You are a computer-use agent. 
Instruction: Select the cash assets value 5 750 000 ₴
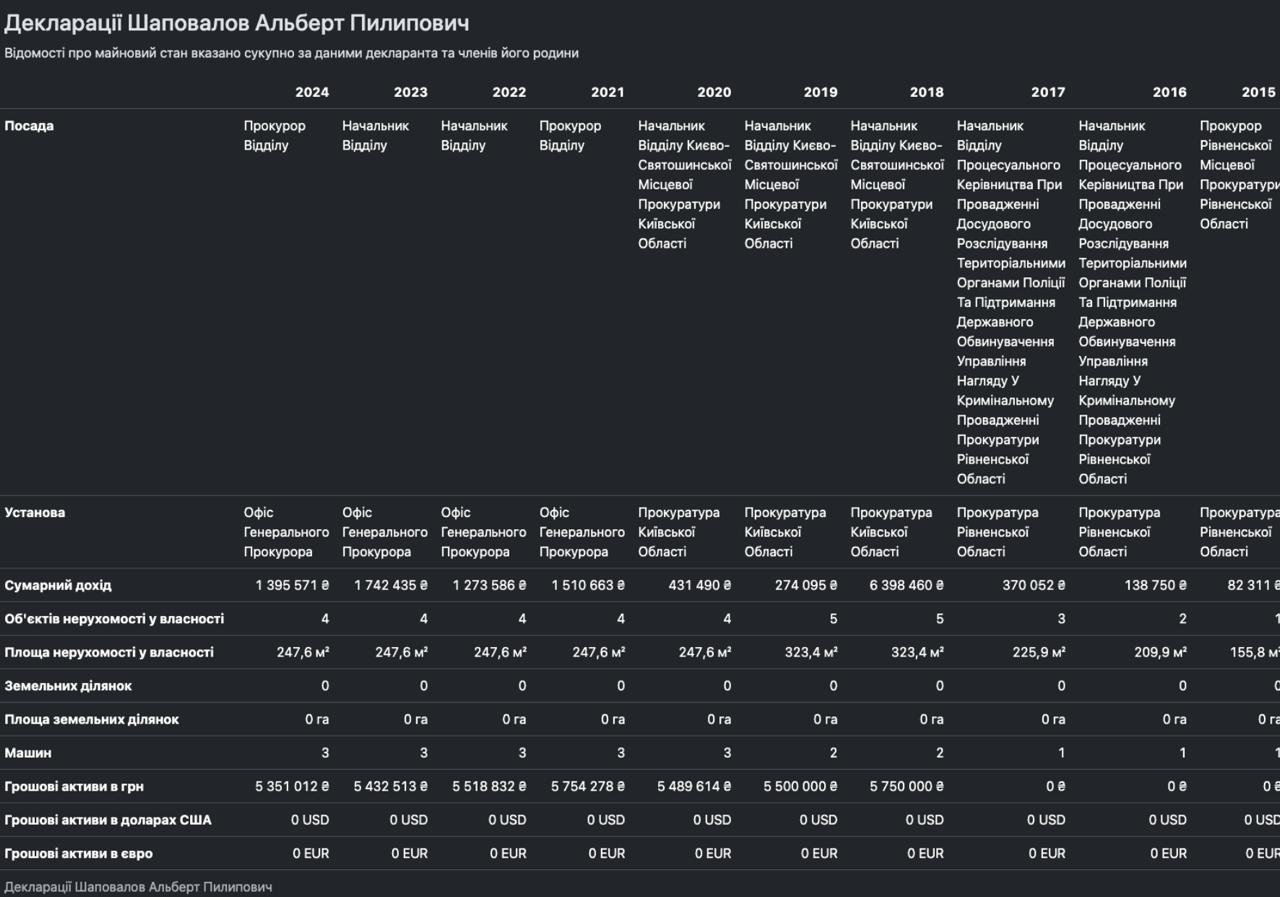[x=907, y=786]
